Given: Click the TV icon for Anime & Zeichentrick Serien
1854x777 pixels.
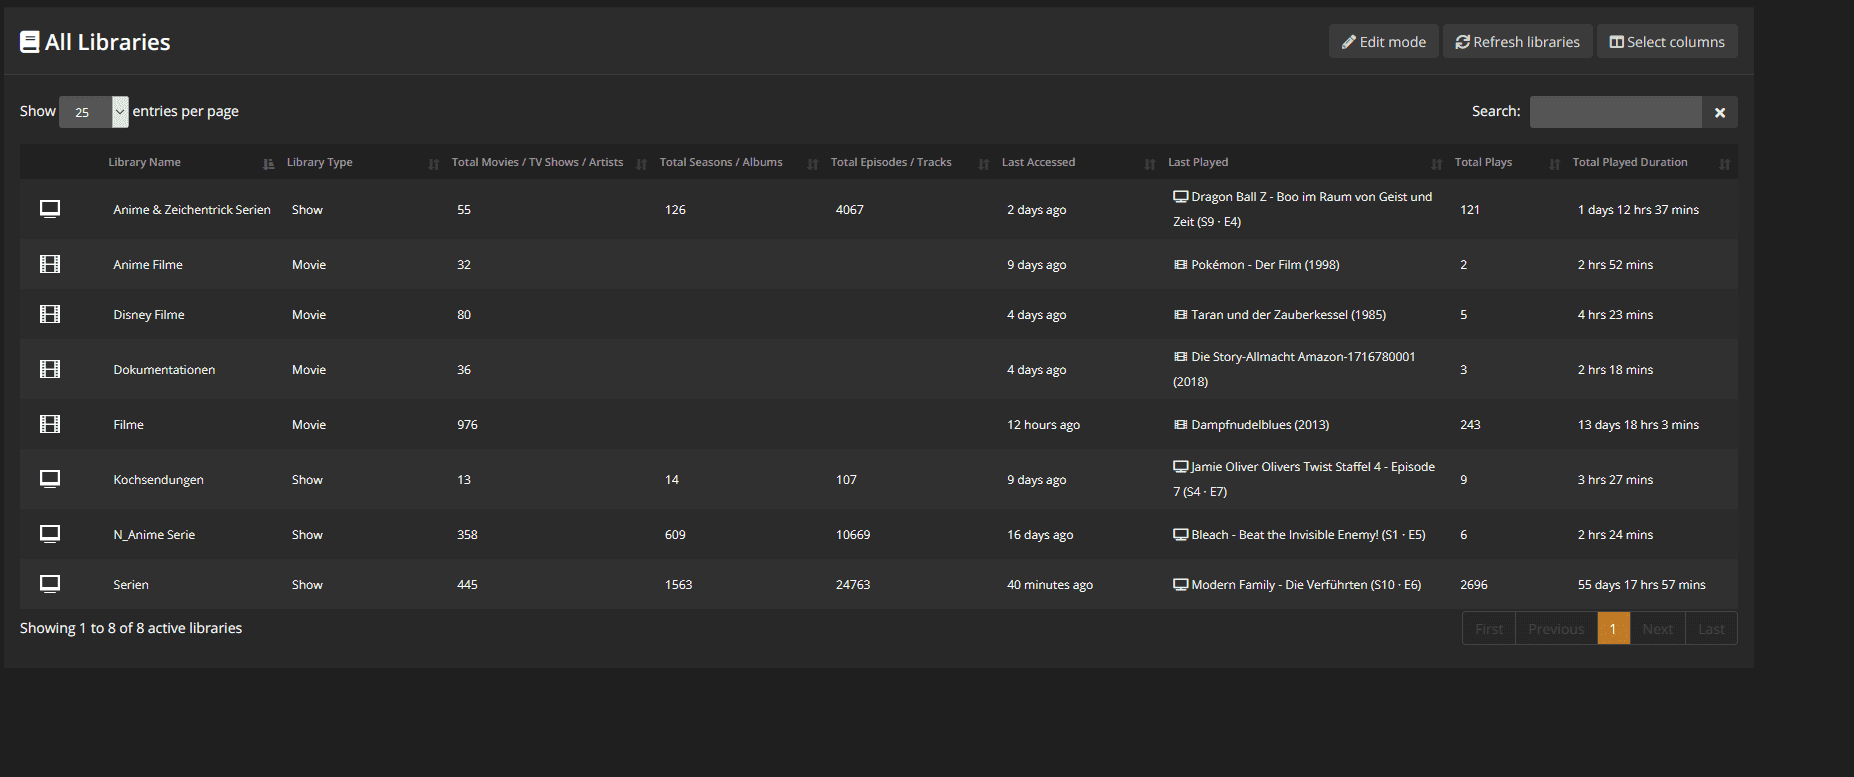Looking at the screenshot, I should click(x=50, y=209).
